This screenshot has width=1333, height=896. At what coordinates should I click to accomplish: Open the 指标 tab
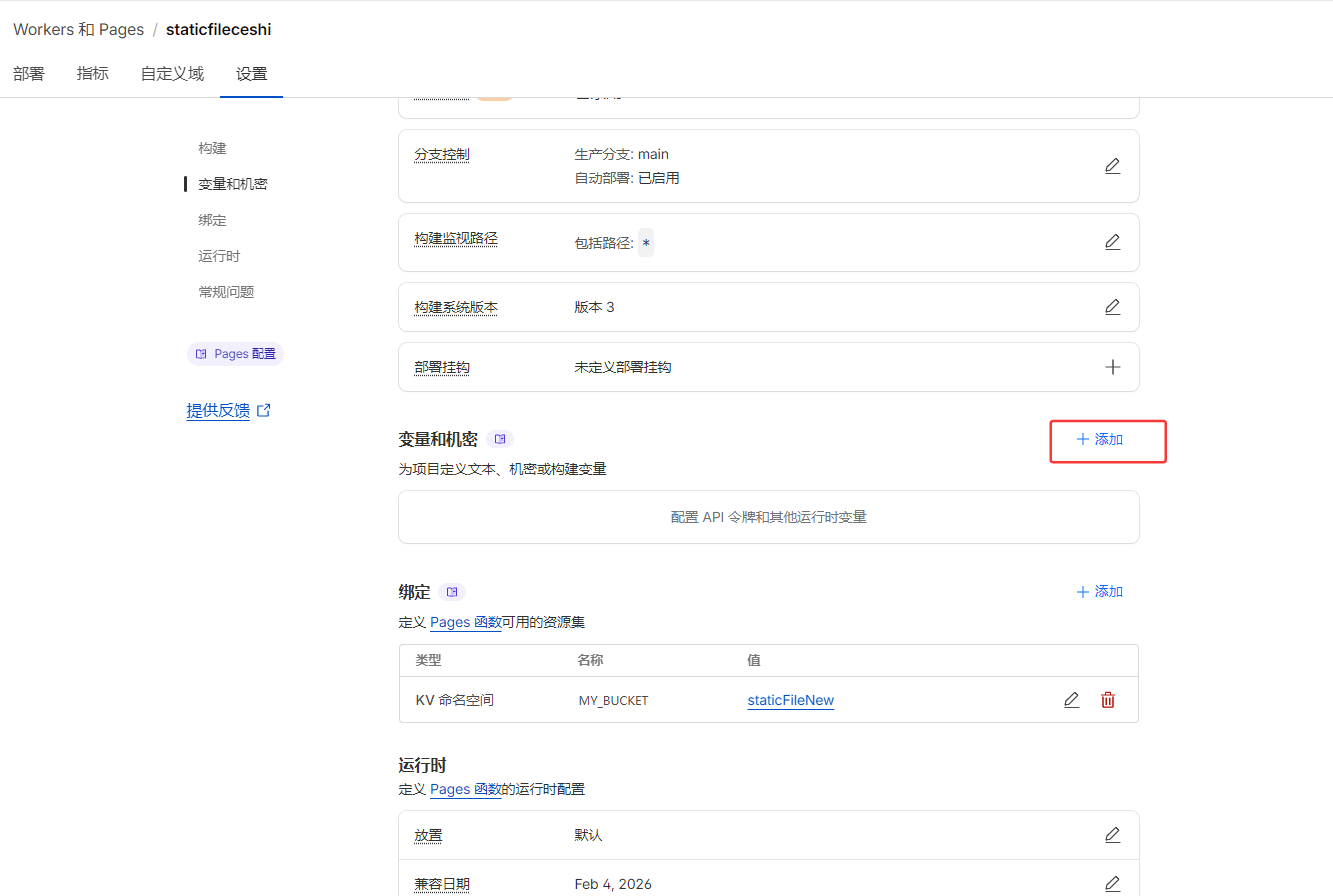coord(92,73)
